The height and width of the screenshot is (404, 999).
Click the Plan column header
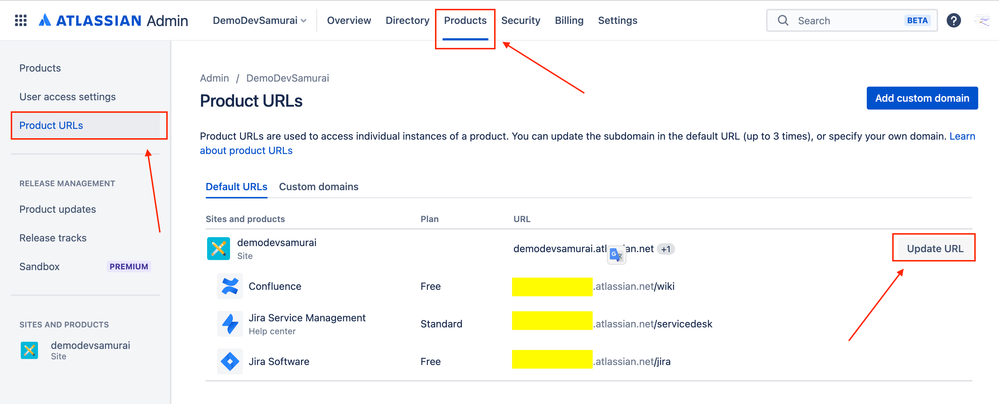coord(429,219)
